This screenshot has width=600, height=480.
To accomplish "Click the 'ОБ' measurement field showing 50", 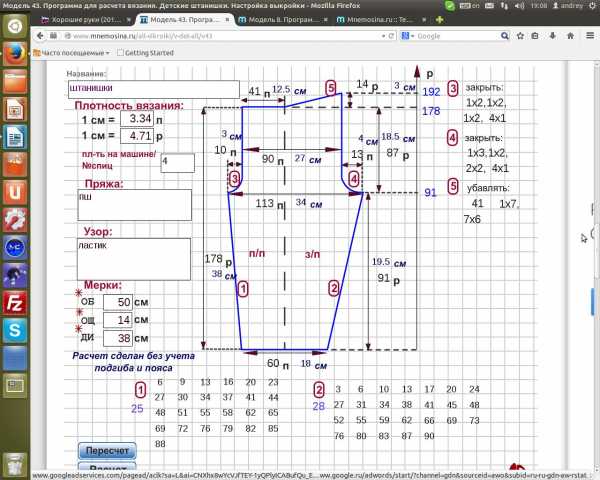I will pos(117,302).
